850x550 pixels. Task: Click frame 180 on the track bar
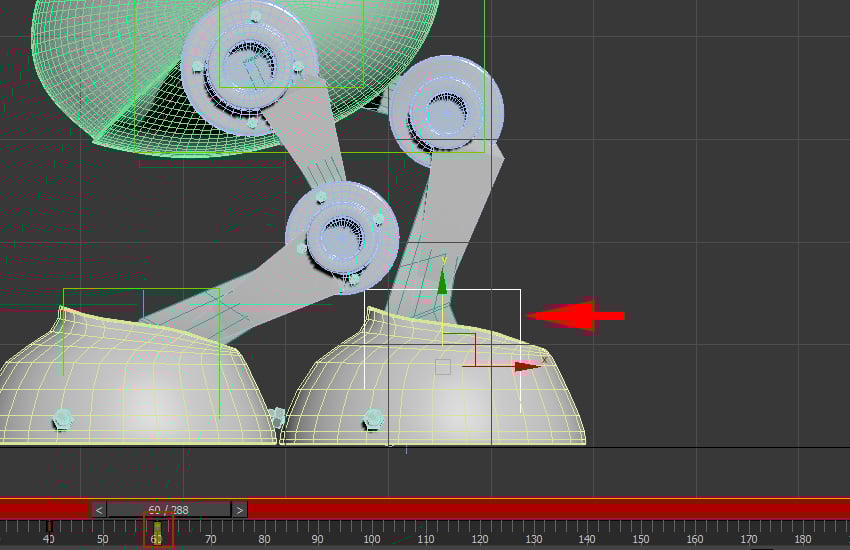point(803,539)
